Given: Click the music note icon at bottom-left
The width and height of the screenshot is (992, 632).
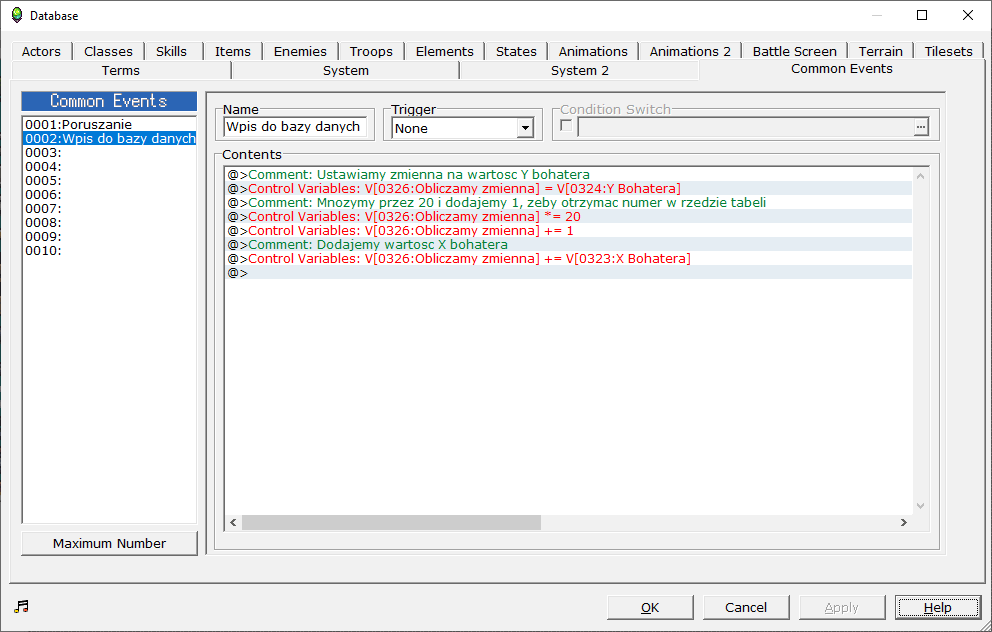Looking at the screenshot, I should (x=22, y=607).
